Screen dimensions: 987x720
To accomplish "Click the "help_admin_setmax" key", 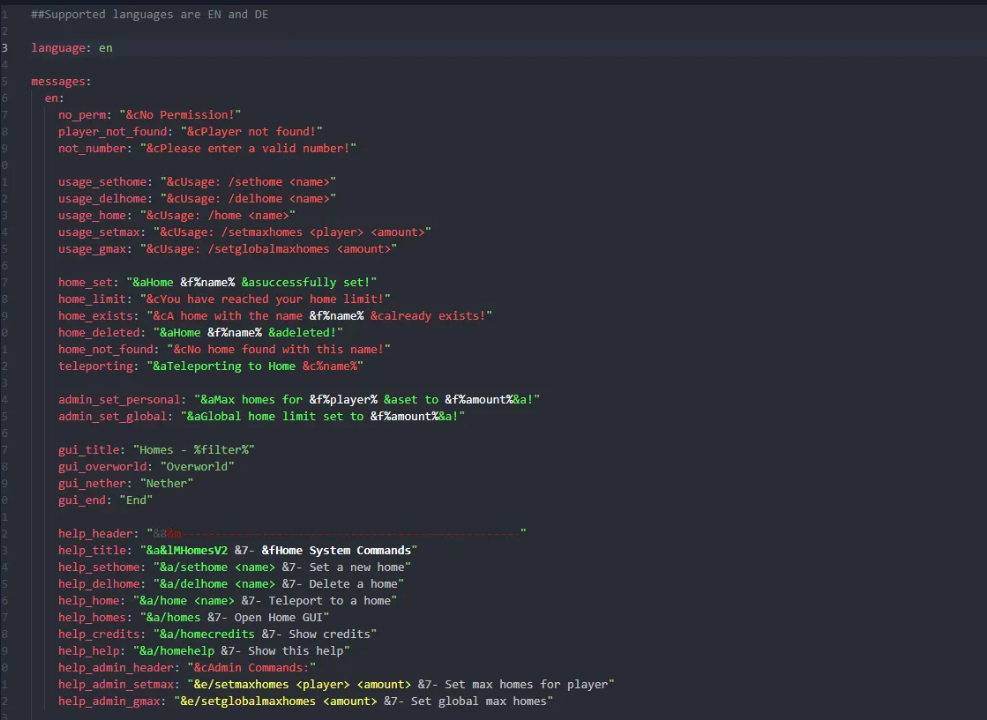I will [115, 685].
